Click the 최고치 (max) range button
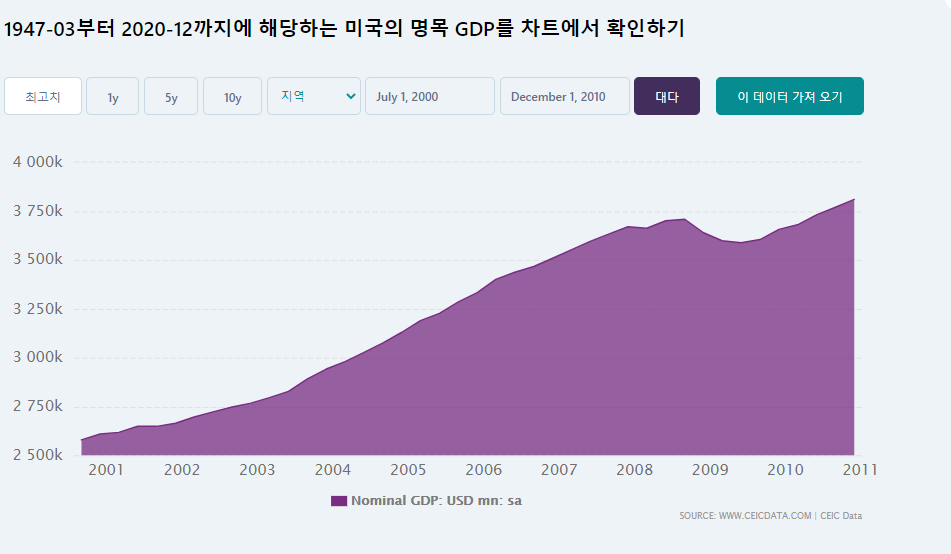Image resolution: width=951 pixels, height=554 pixels. [x=43, y=97]
